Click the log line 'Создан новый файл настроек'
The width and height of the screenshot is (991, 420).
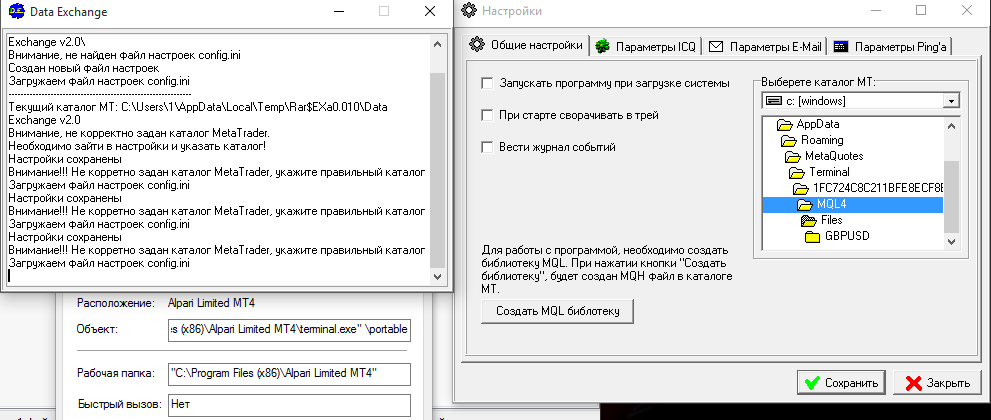84,68
